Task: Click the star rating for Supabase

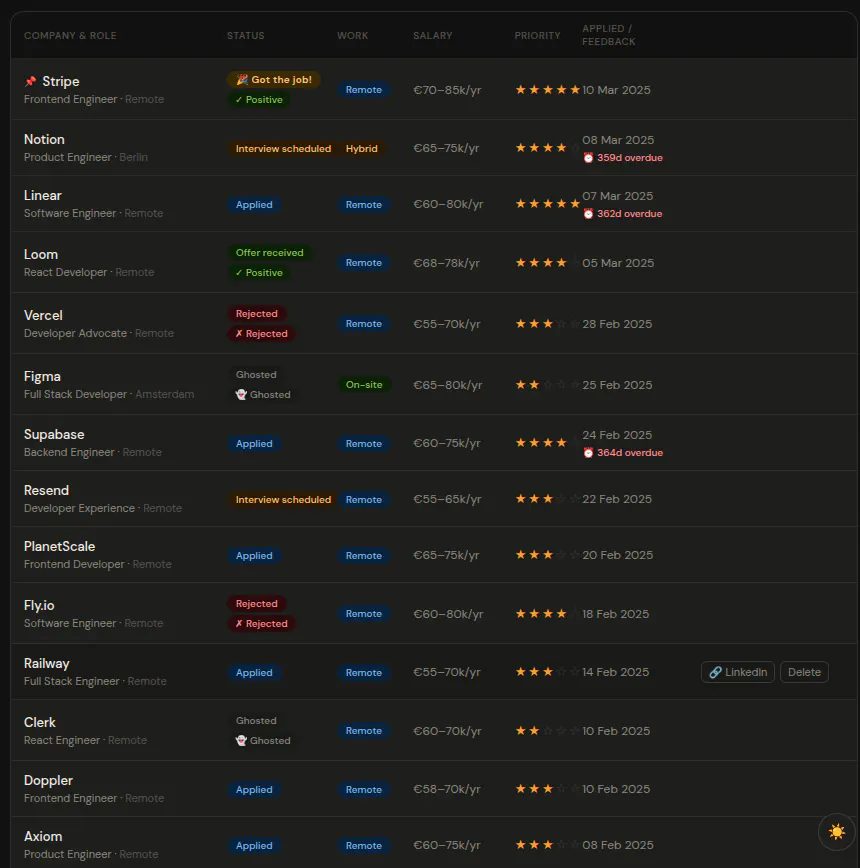Action: [x=547, y=443]
